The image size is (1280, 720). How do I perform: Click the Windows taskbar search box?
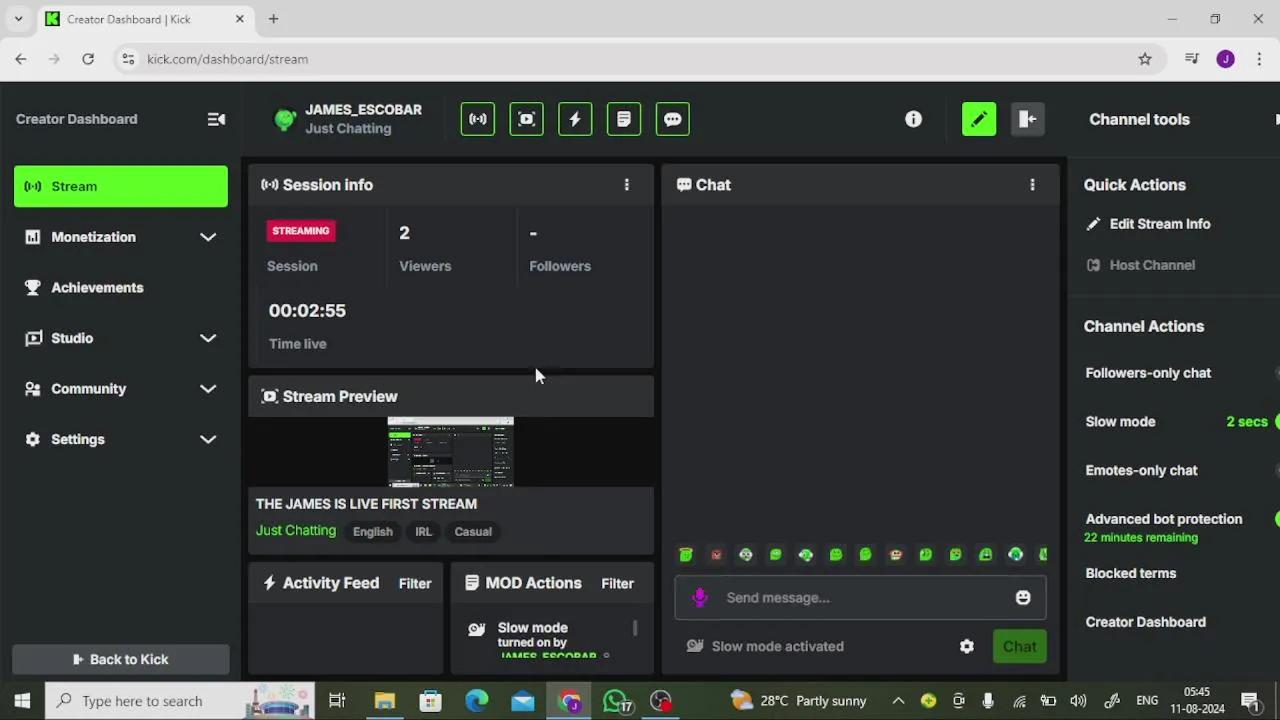180,701
